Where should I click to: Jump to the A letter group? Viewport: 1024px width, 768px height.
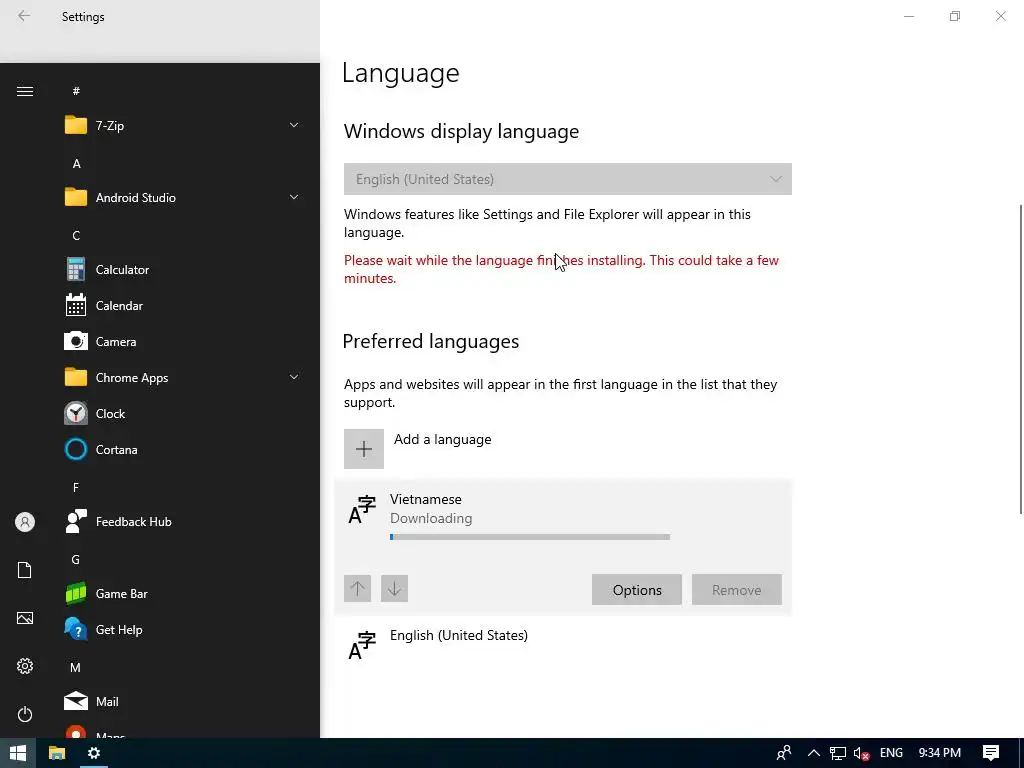click(x=76, y=163)
